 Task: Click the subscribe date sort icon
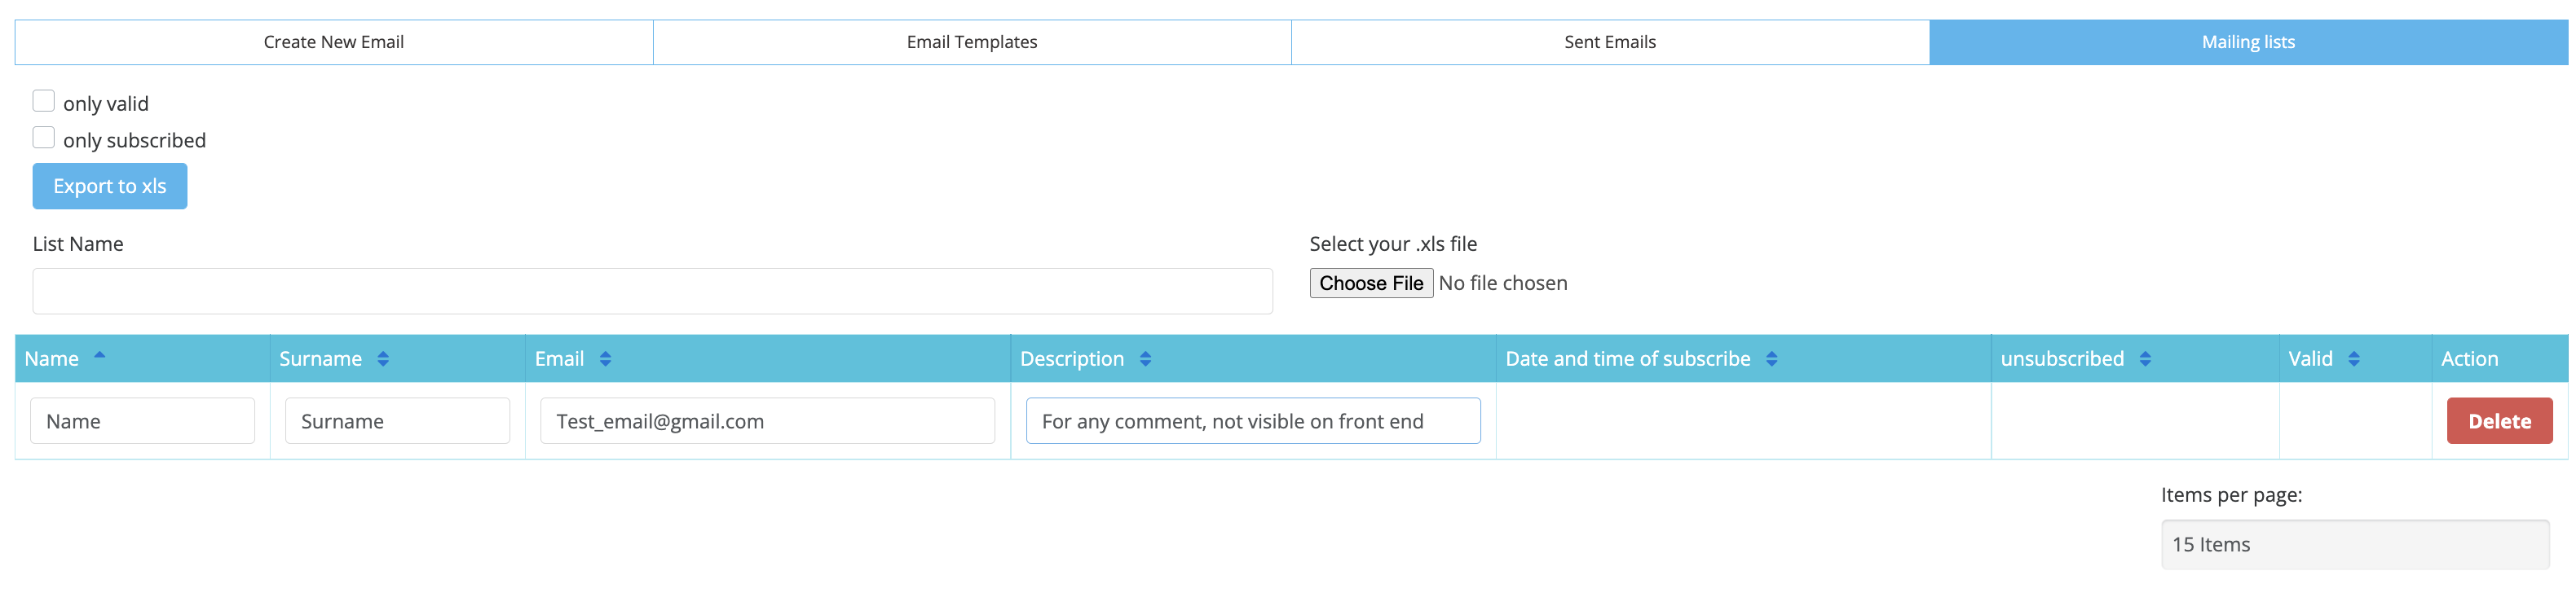tap(1771, 359)
